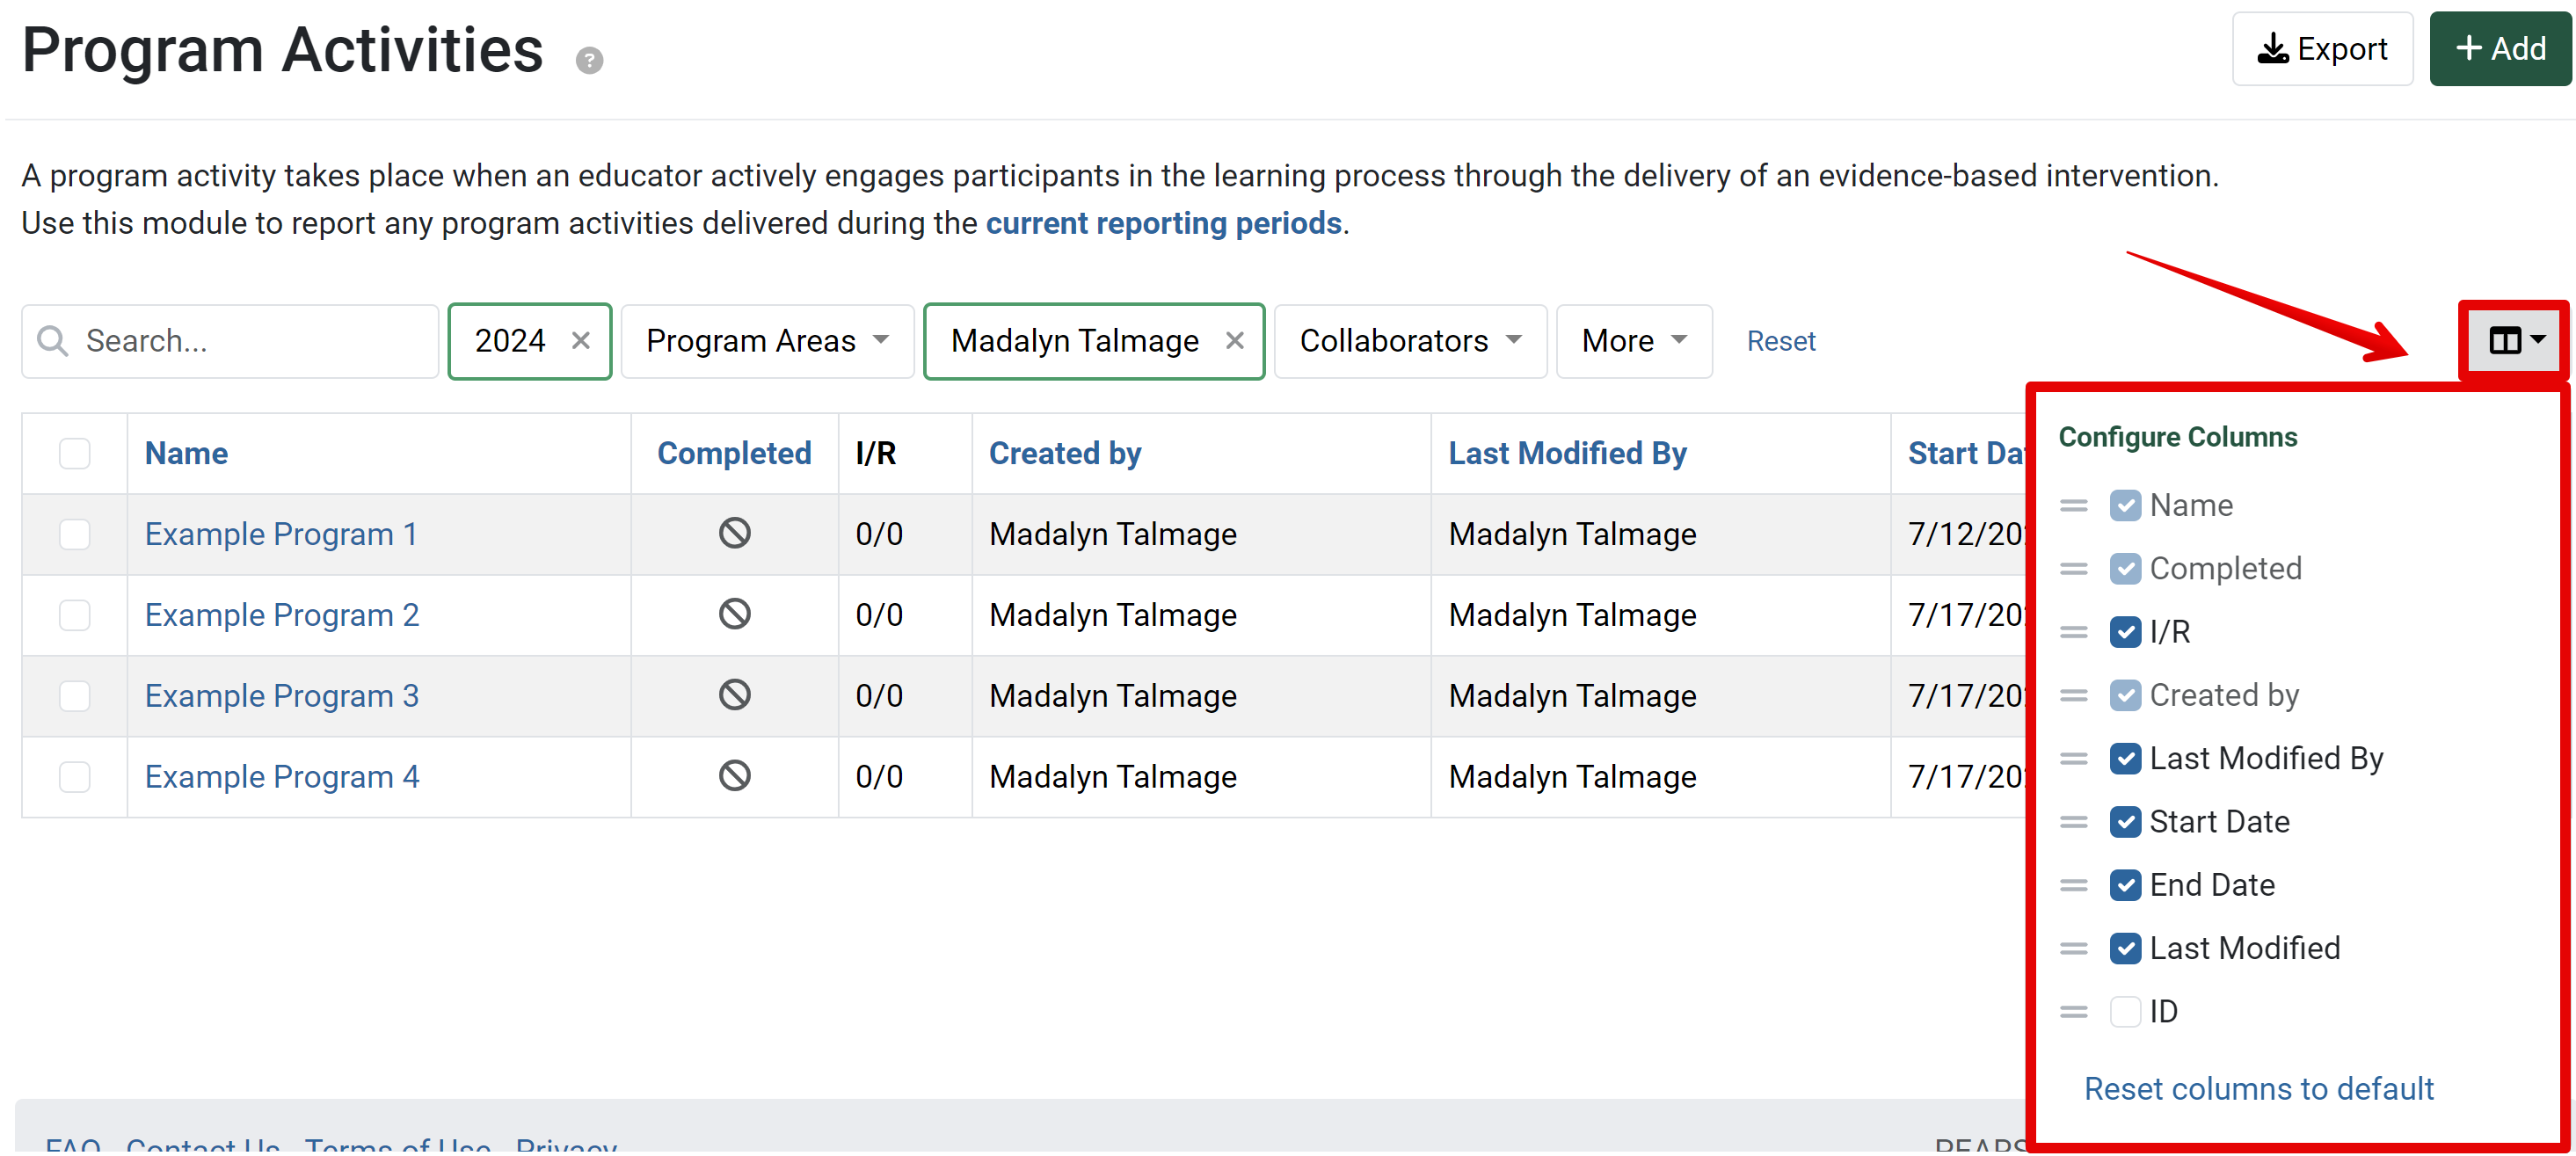Open the current reporting periods link

pos(1163,223)
